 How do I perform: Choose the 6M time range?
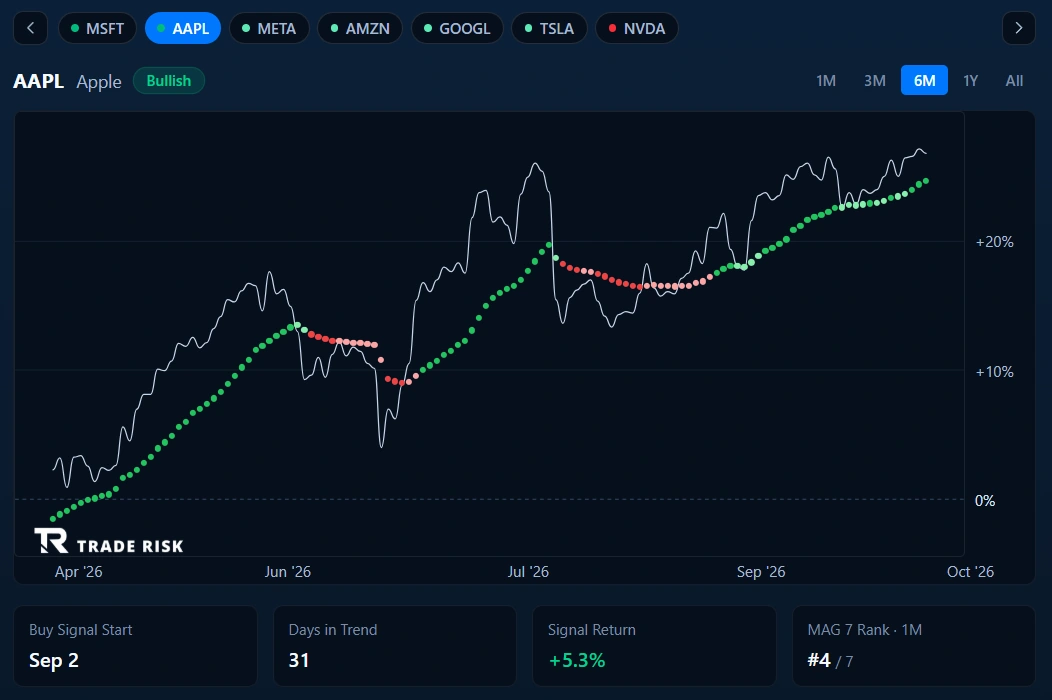coord(924,81)
